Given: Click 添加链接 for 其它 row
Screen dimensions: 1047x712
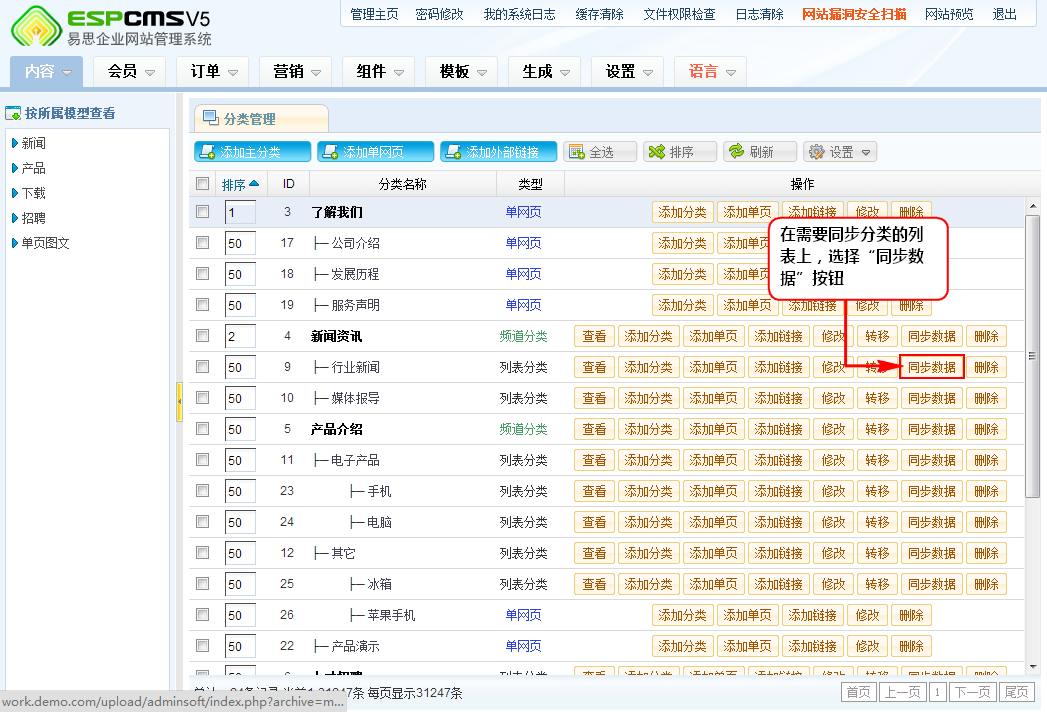Looking at the screenshot, I should tap(778, 553).
